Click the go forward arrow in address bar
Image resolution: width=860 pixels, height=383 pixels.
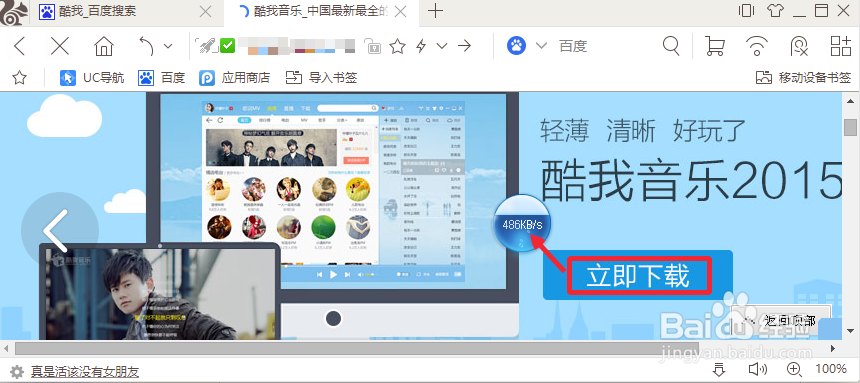click(465, 46)
